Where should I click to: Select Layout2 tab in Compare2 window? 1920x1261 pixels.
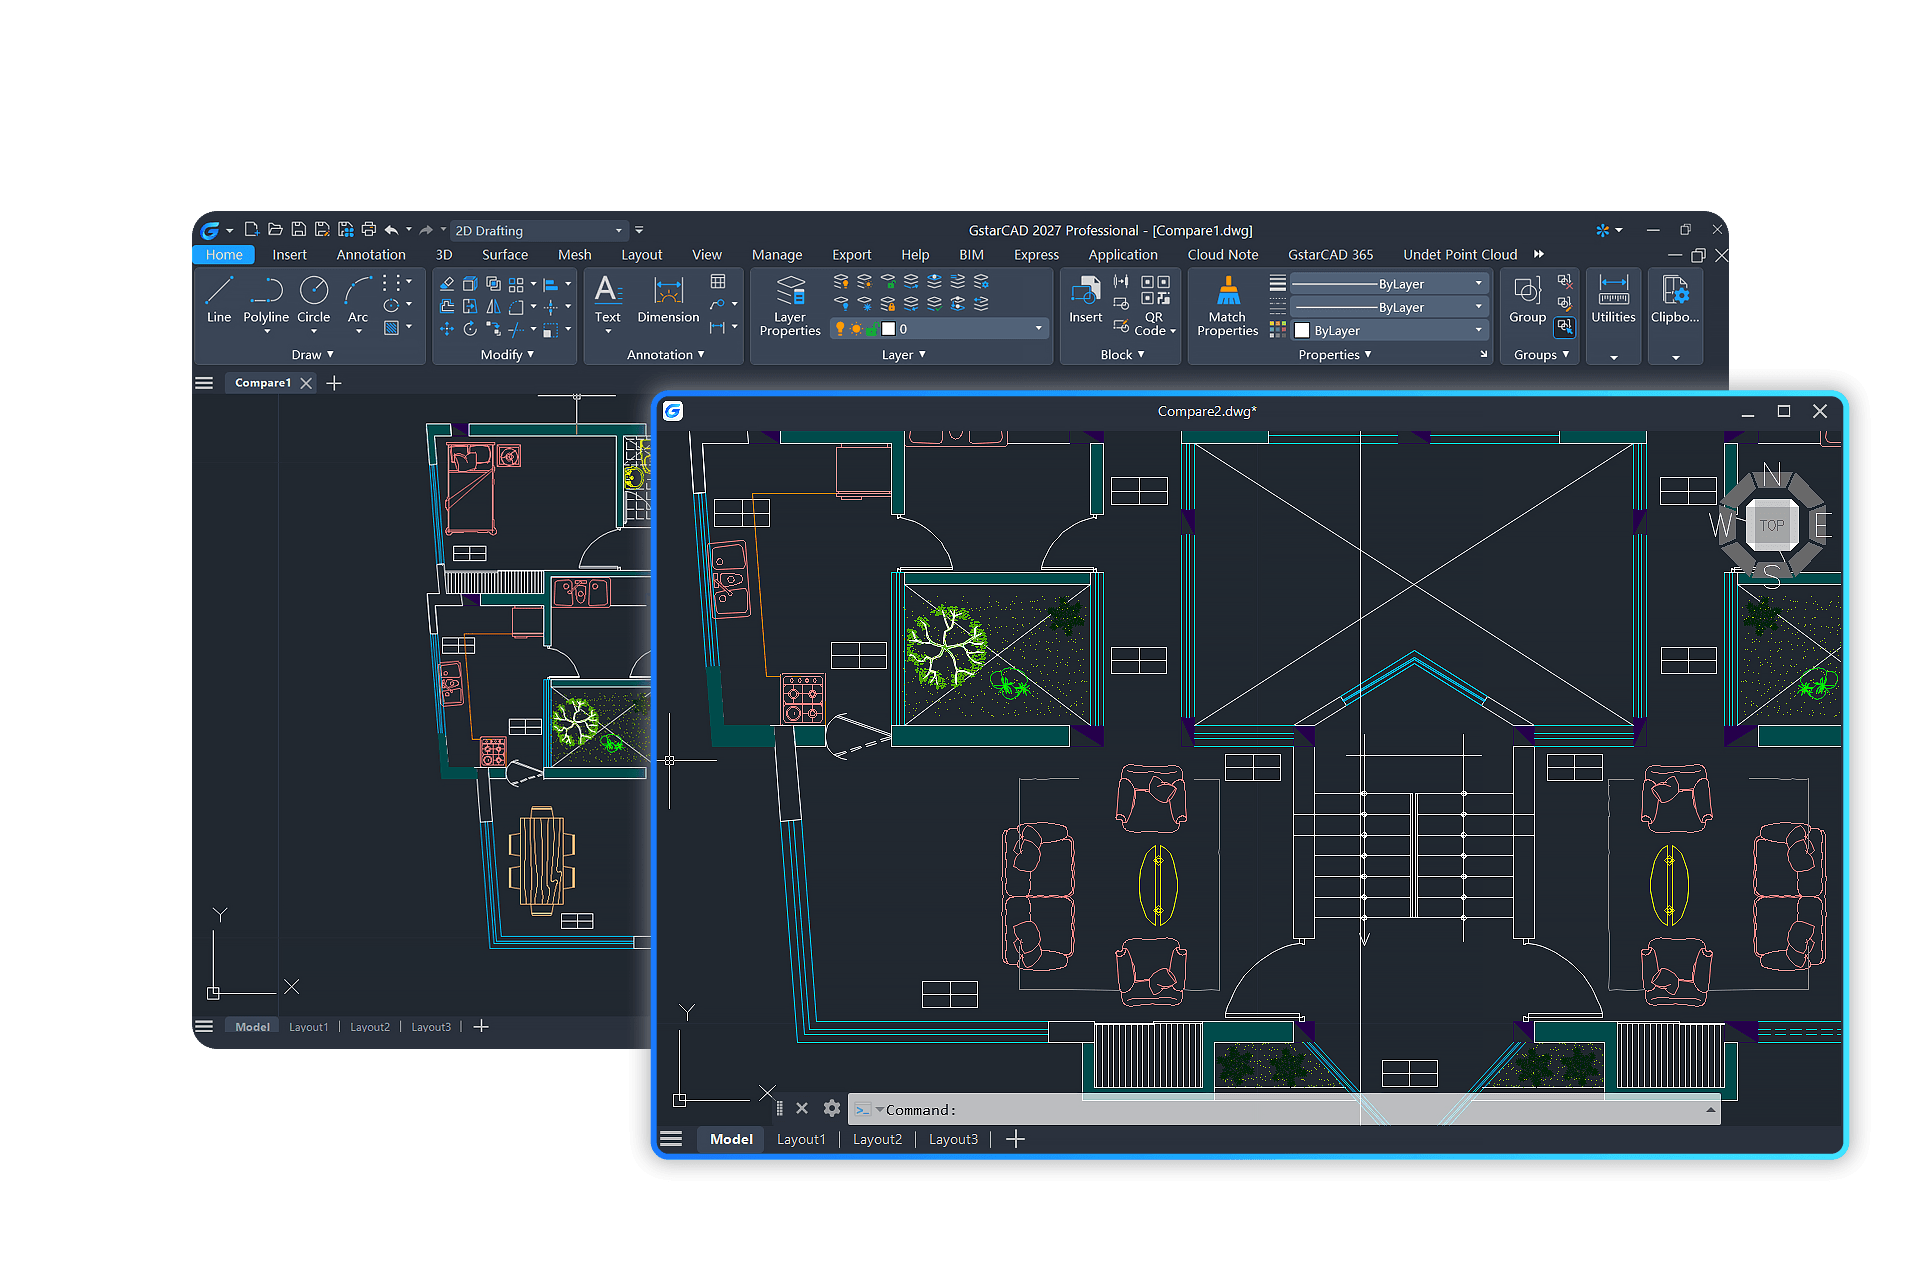coord(877,1139)
